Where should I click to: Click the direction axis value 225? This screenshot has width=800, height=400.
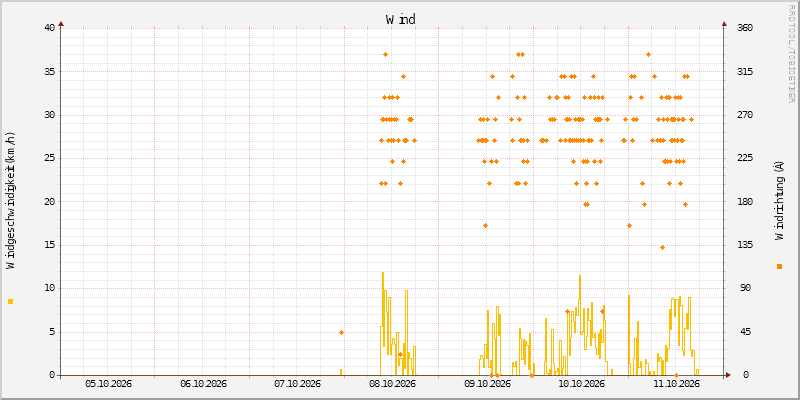click(x=746, y=158)
